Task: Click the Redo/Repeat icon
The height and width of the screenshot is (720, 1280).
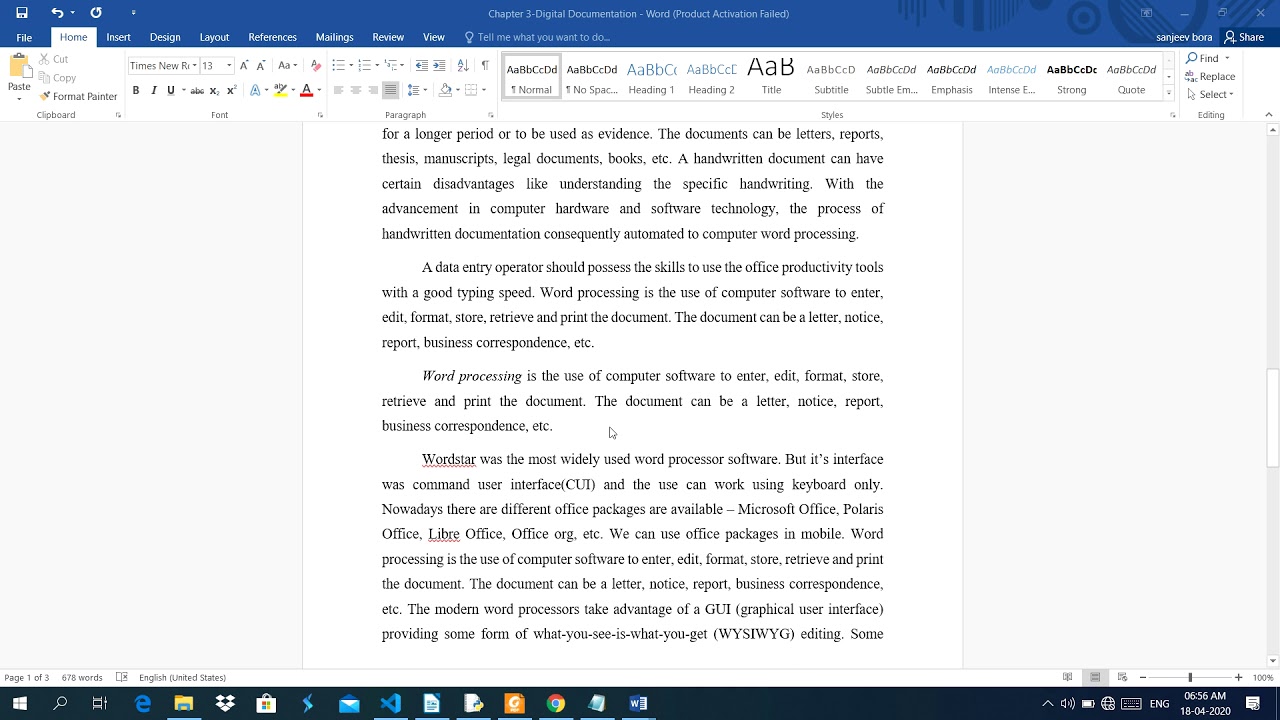Action: point(96,13)
